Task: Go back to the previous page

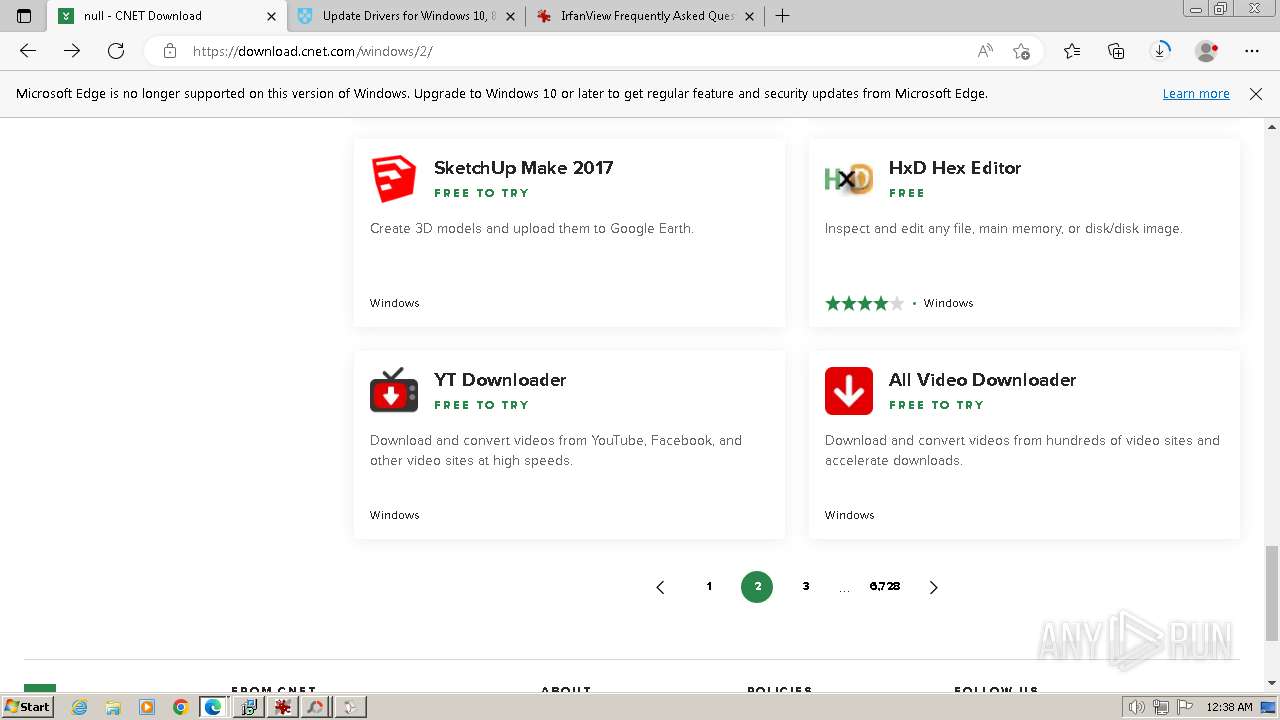Action: tap(28, 51)
